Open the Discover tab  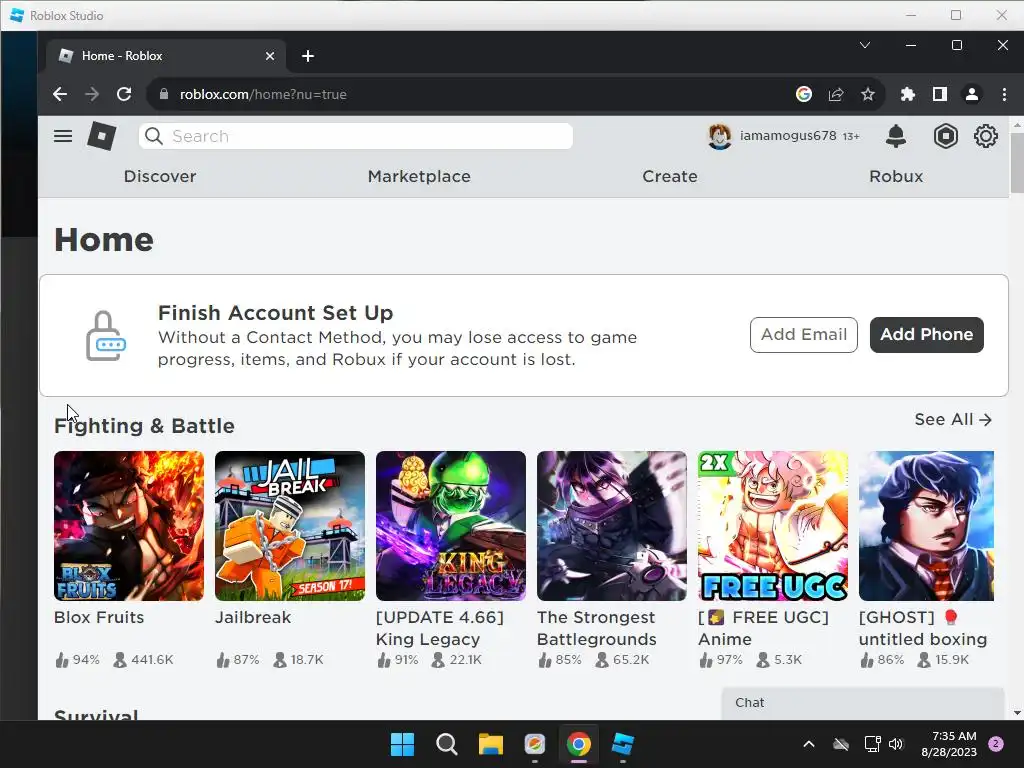click(160, 176)
